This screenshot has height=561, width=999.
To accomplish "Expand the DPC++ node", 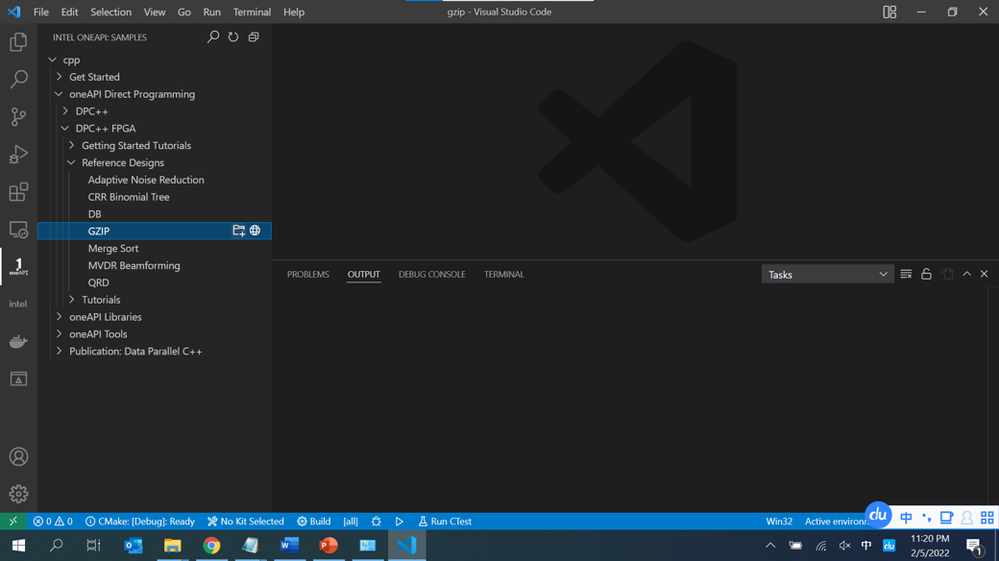I will (x=66, y=111).
